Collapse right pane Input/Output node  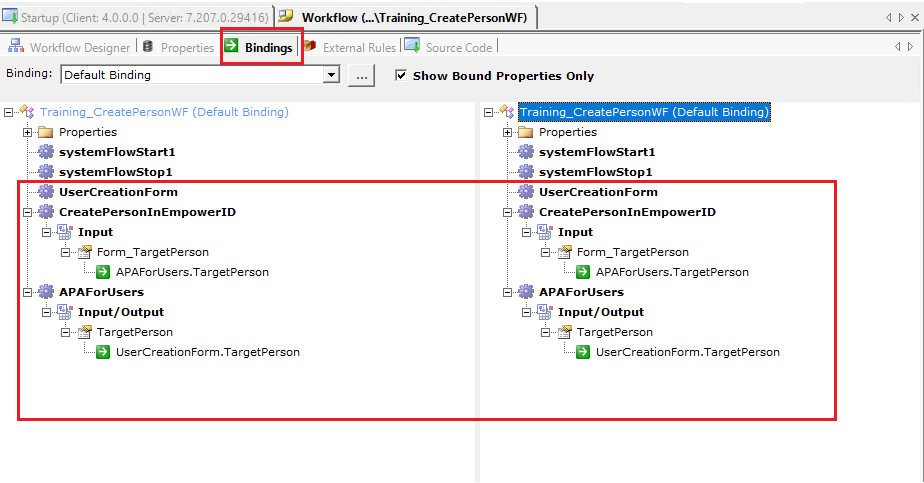coord(526,312)
